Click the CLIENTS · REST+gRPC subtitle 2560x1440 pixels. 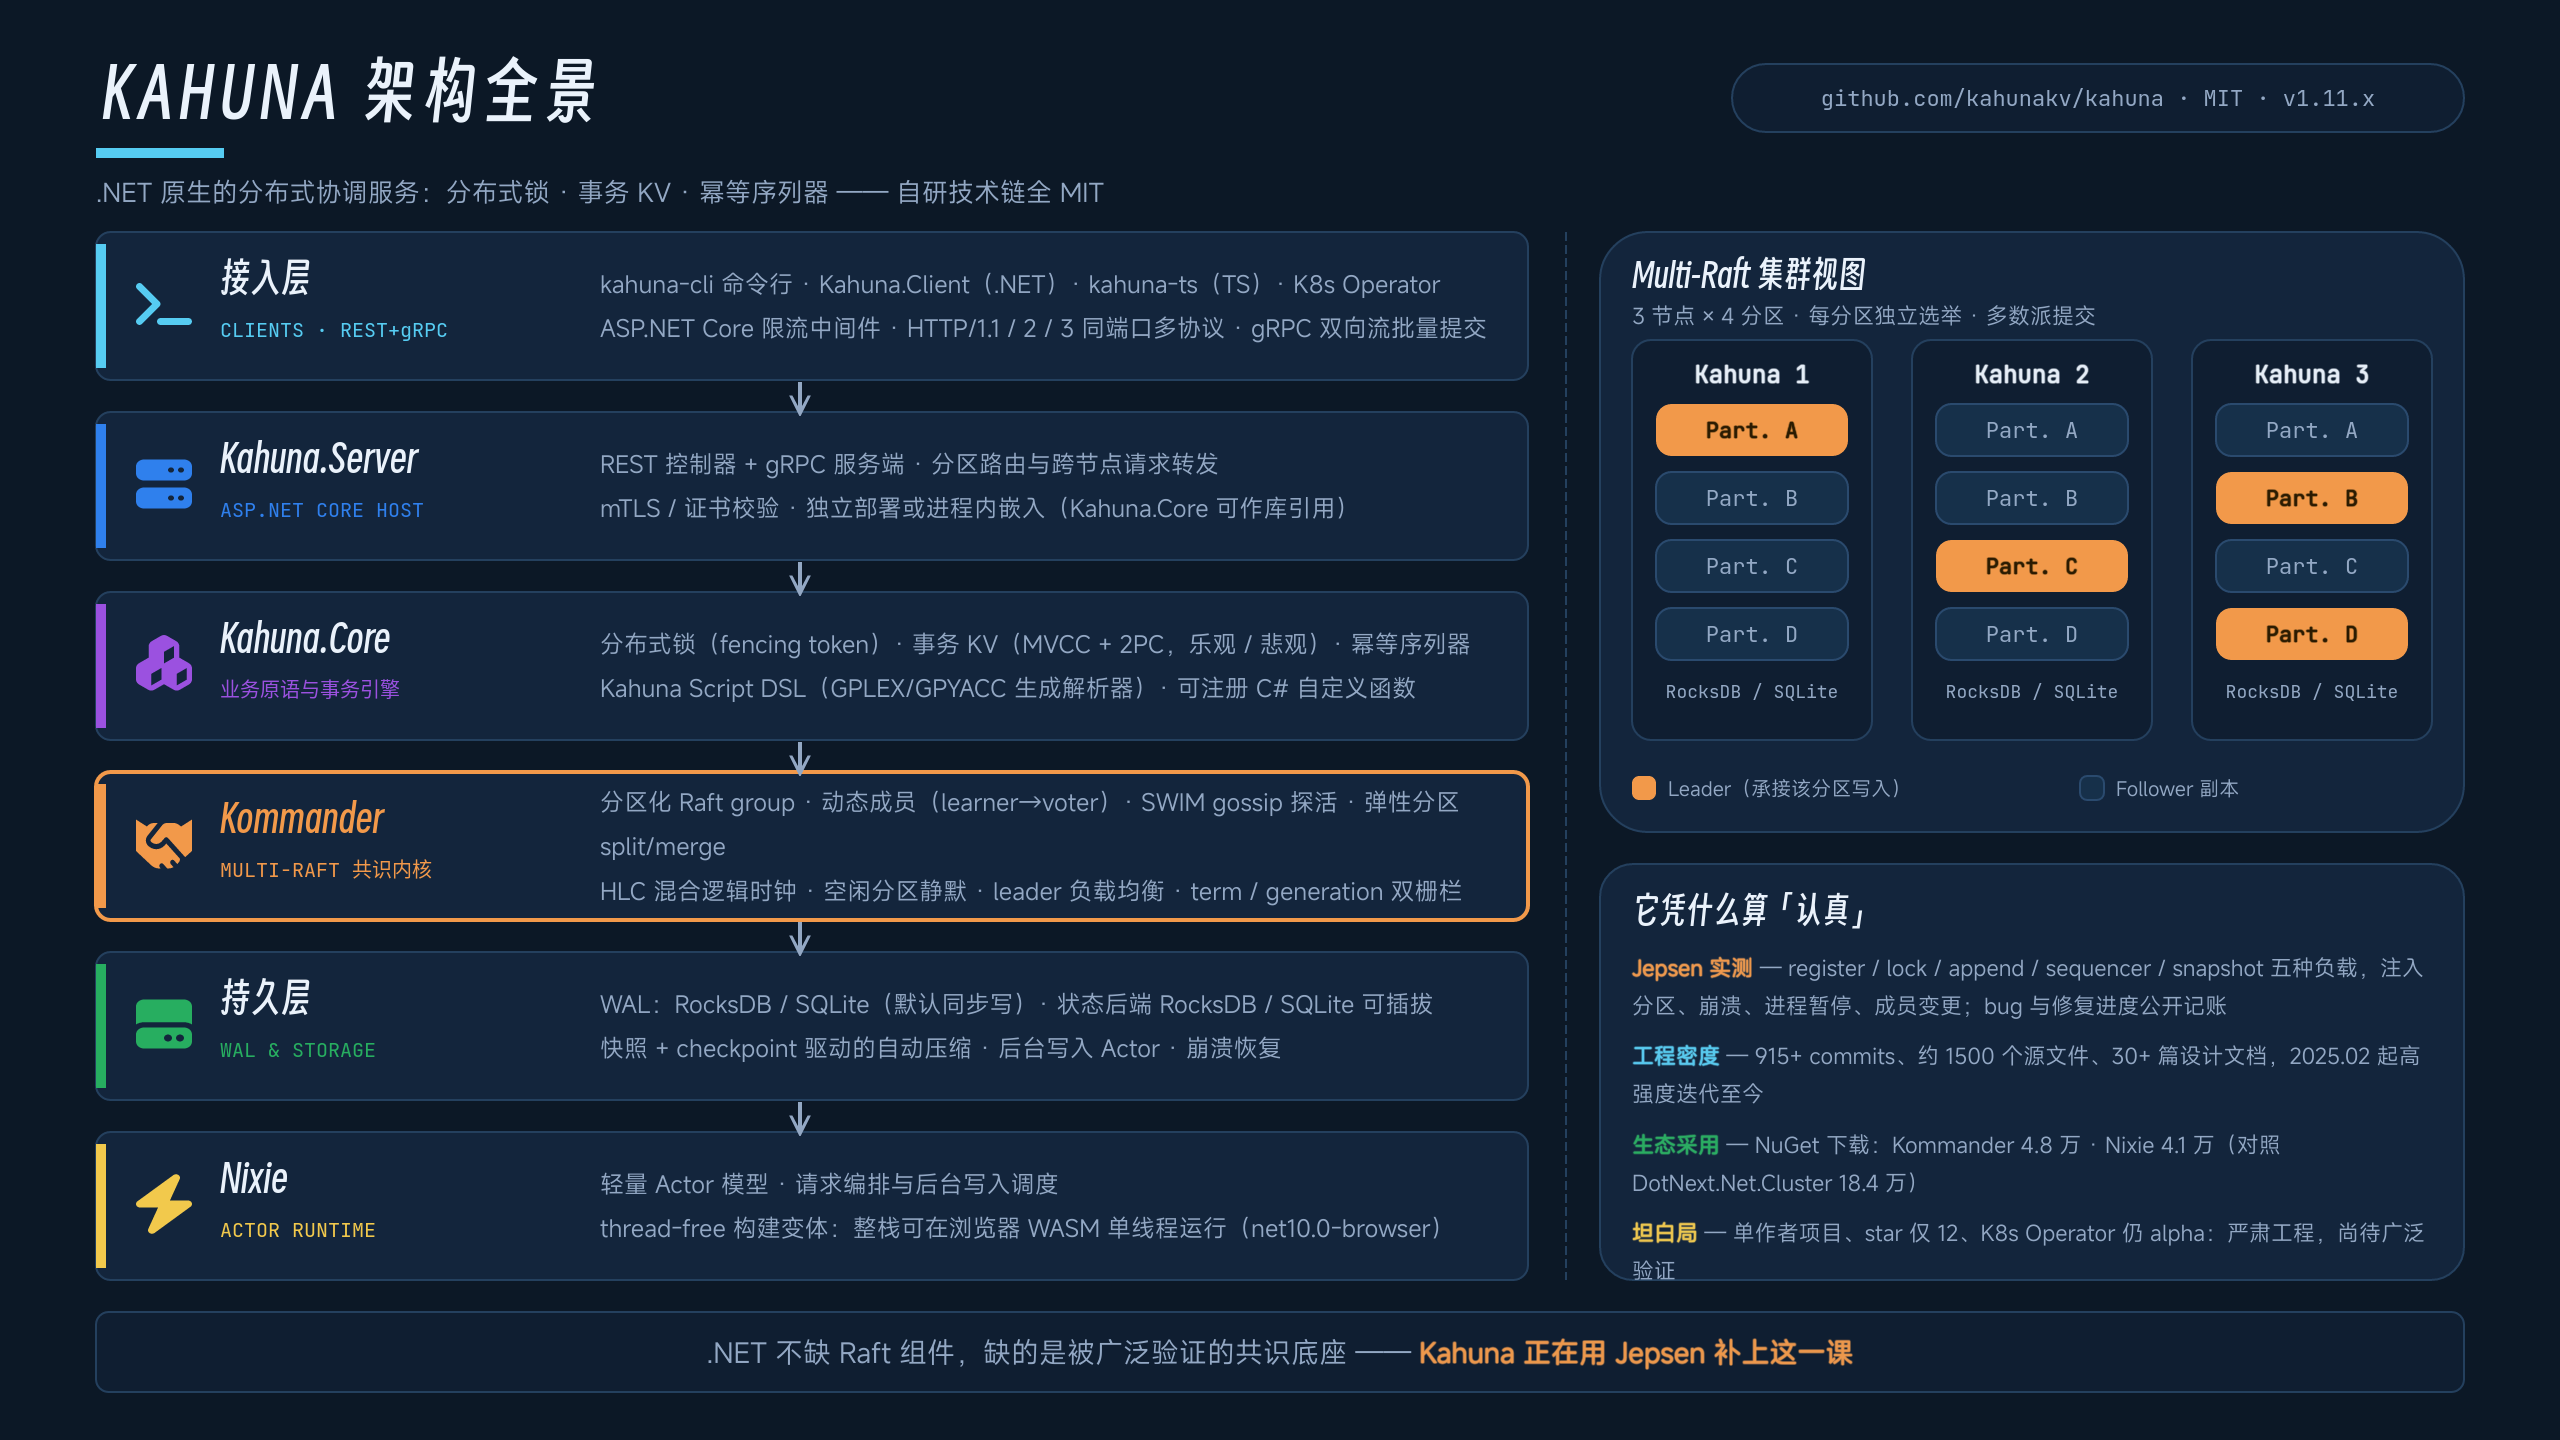(334, 330)
